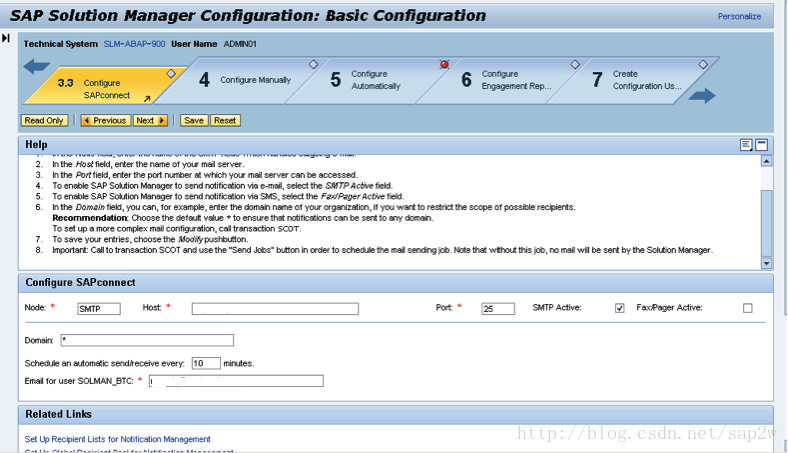Enable the Fax/Pager Active checkbox

748,308
